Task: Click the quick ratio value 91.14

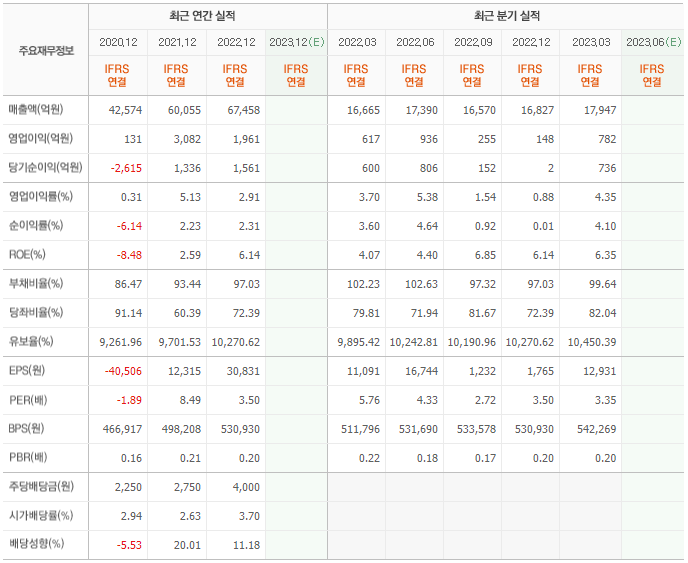Action: pos(128,313)
